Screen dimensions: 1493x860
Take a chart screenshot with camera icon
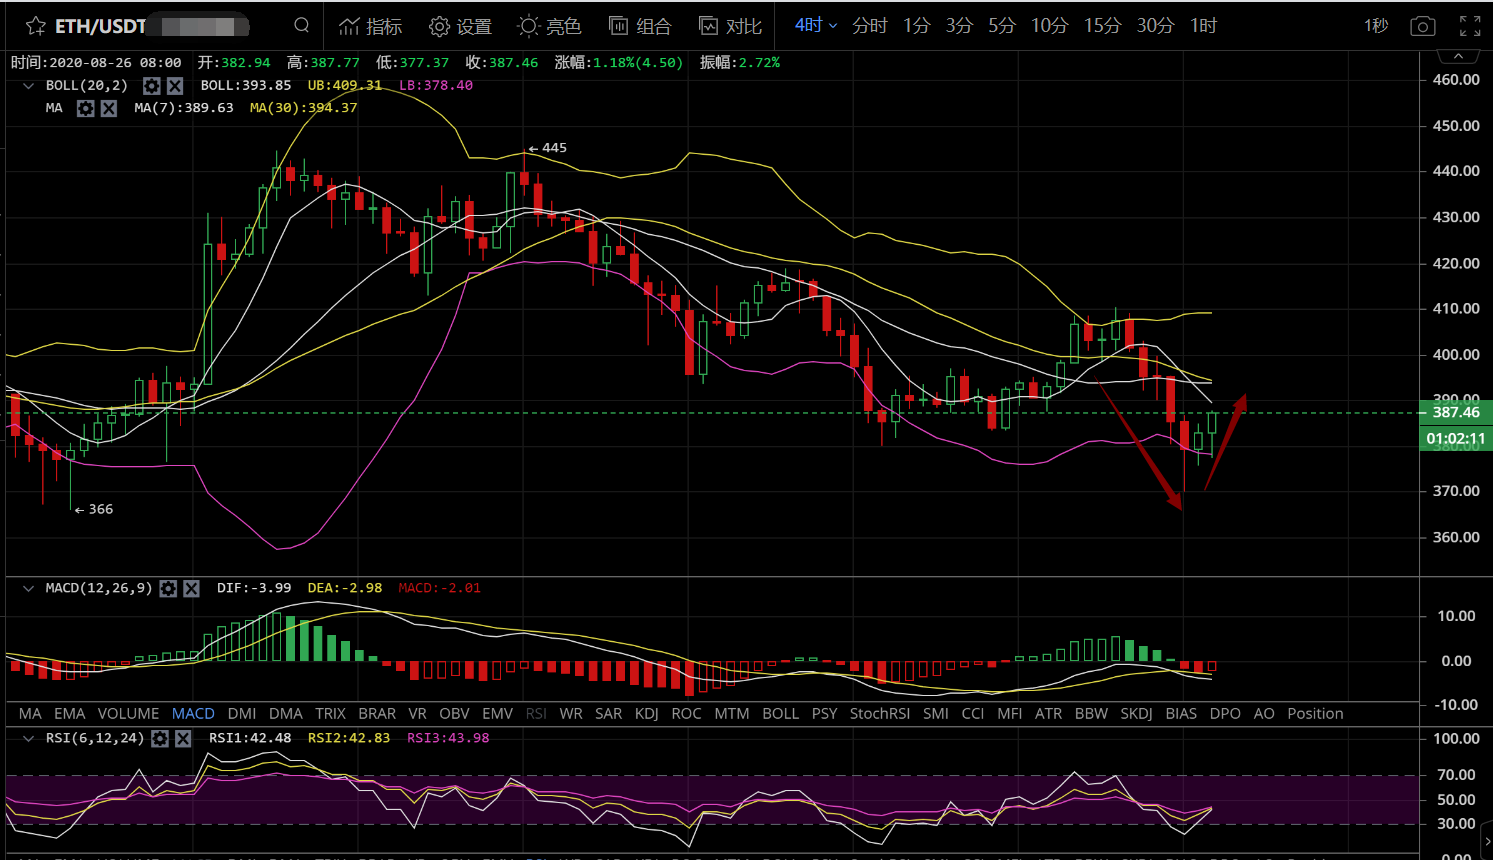(1422, 26)
